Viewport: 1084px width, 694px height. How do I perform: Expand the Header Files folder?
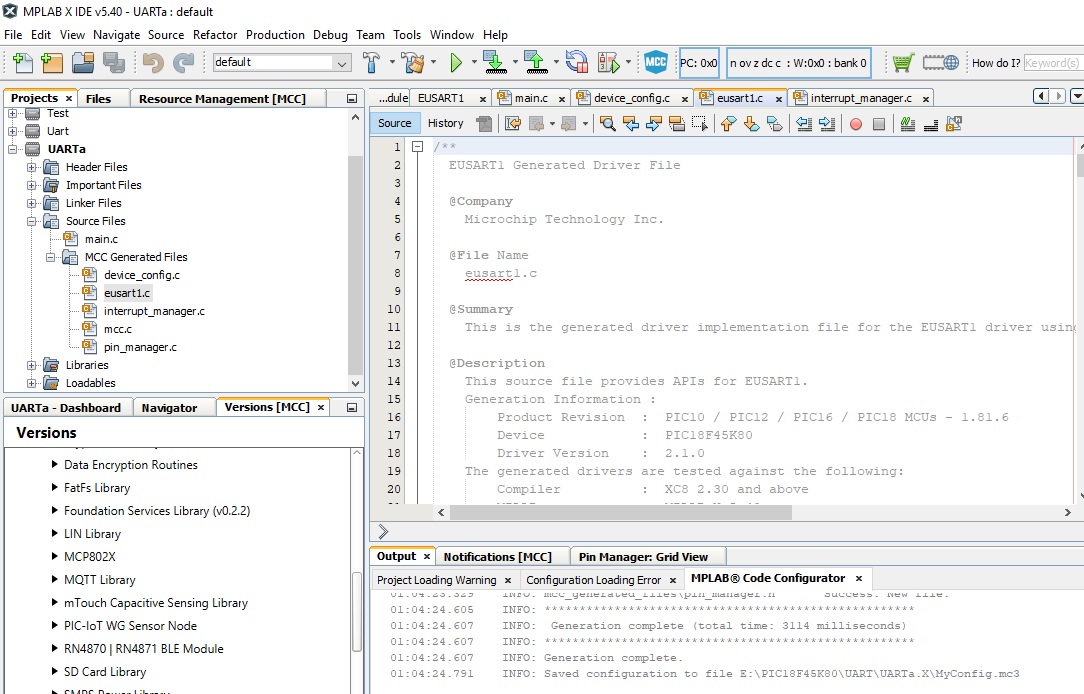click(x=32, y=167)
